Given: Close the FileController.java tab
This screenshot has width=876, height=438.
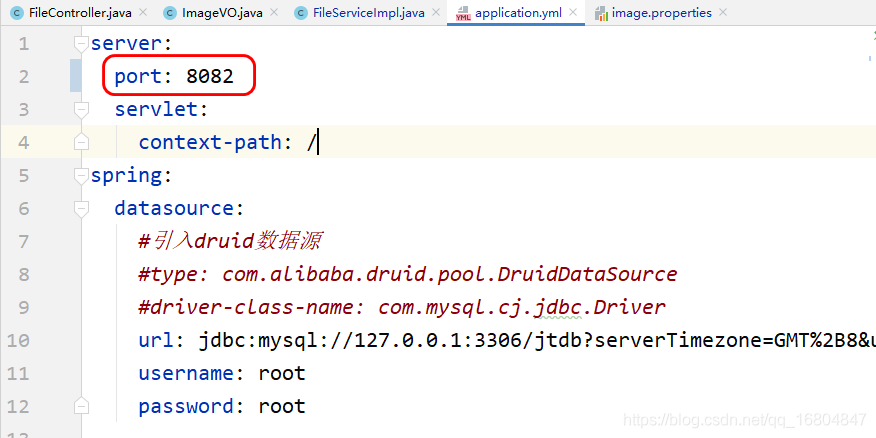Looking at the screenshot, I should point(144,12).
